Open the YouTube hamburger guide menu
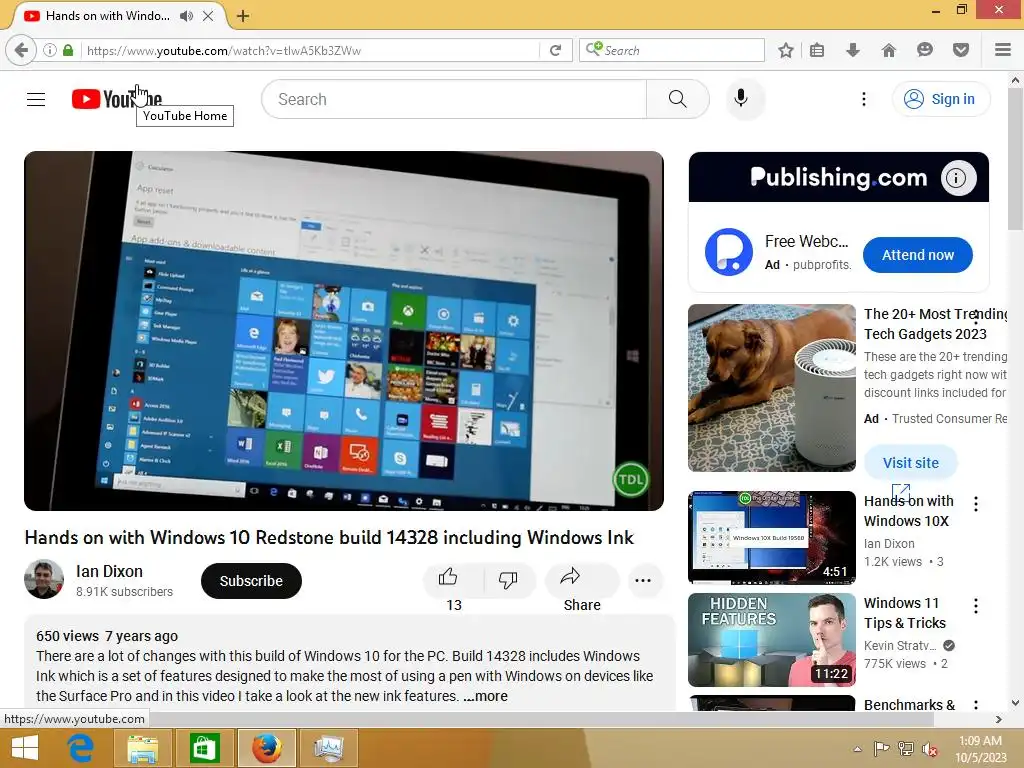 [36, 99]
